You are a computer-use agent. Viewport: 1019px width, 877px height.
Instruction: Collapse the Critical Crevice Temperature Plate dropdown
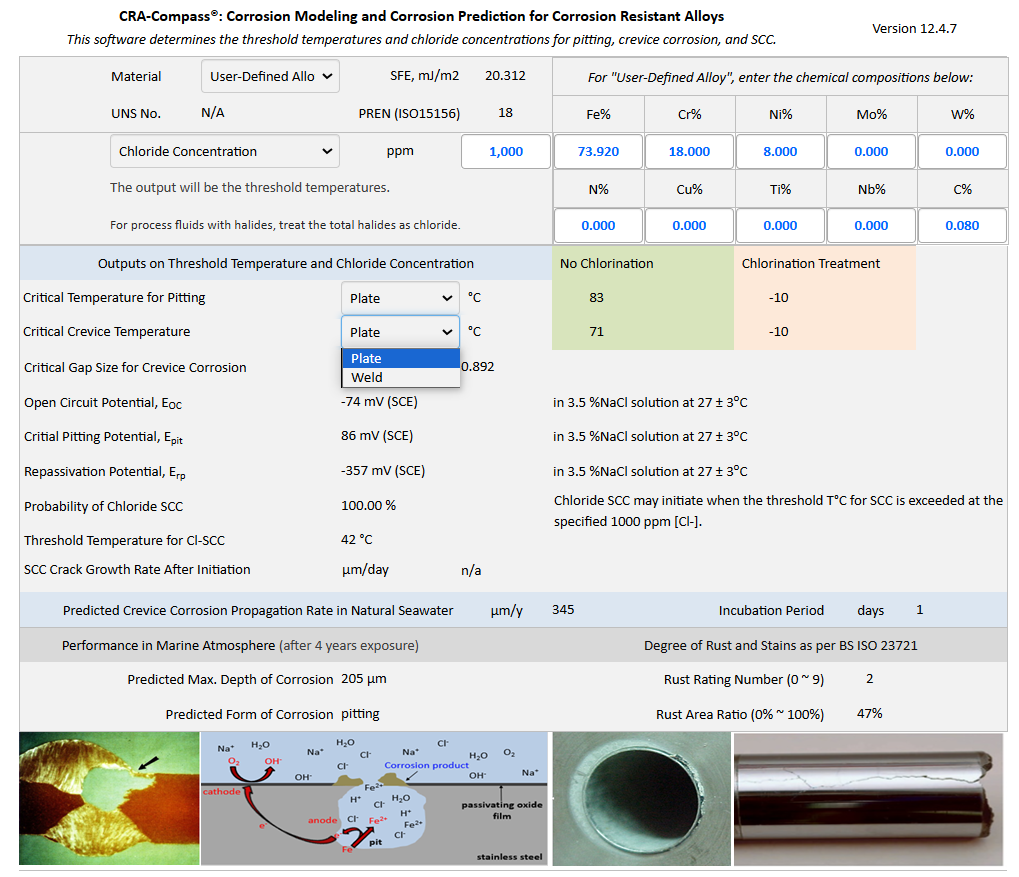[400, 332]
